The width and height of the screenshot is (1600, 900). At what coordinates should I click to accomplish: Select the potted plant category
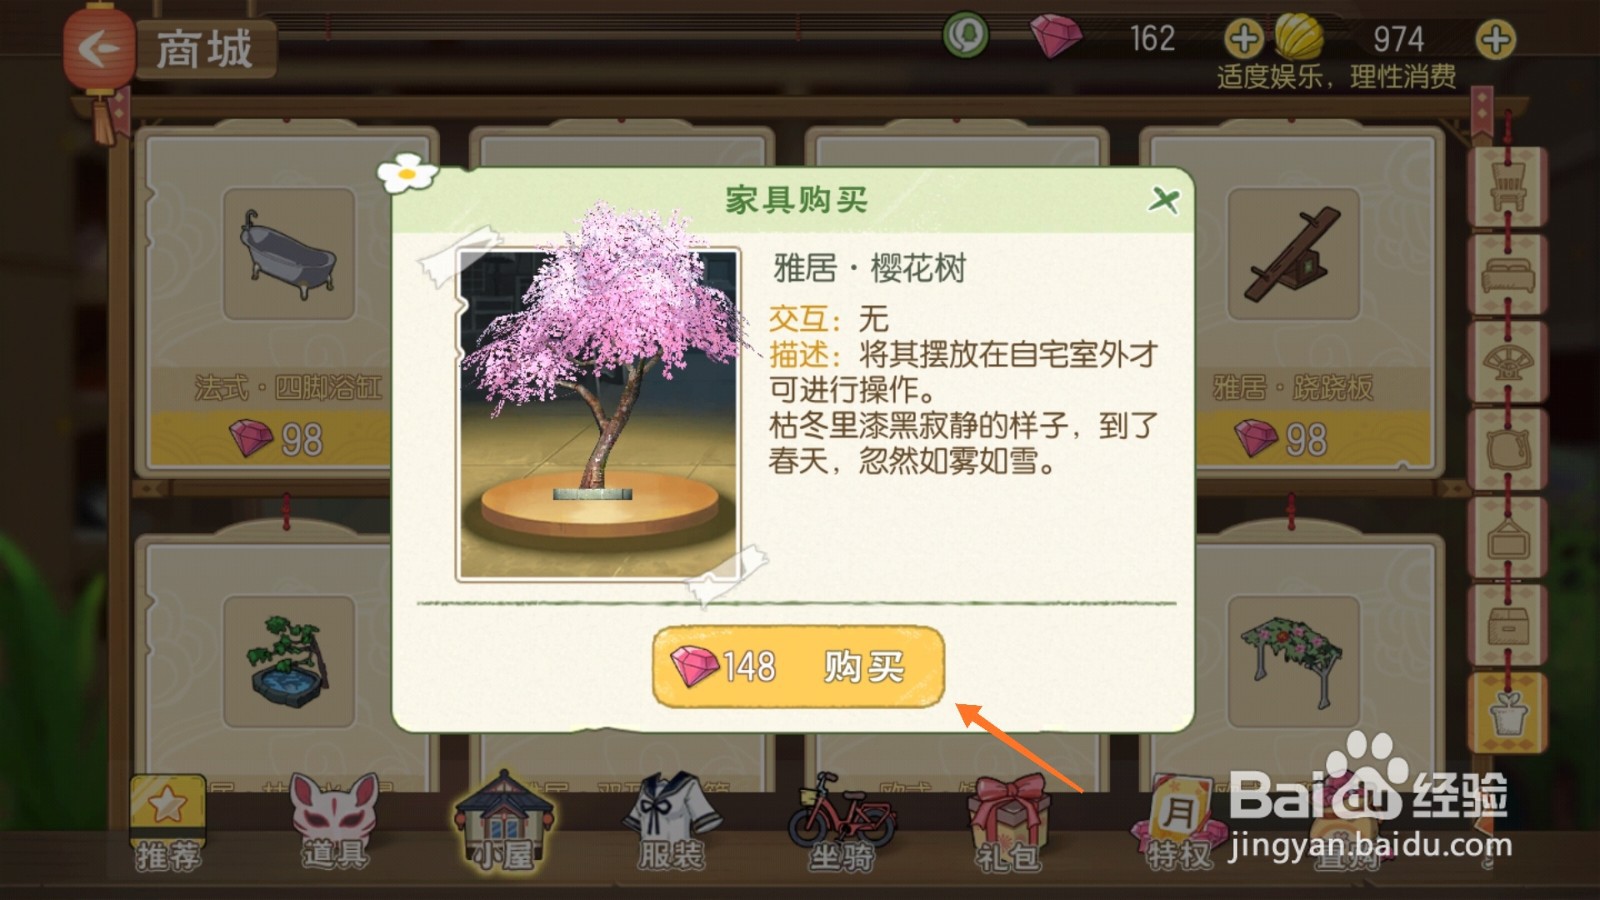pyautogui.click(x=1507, y=712)
